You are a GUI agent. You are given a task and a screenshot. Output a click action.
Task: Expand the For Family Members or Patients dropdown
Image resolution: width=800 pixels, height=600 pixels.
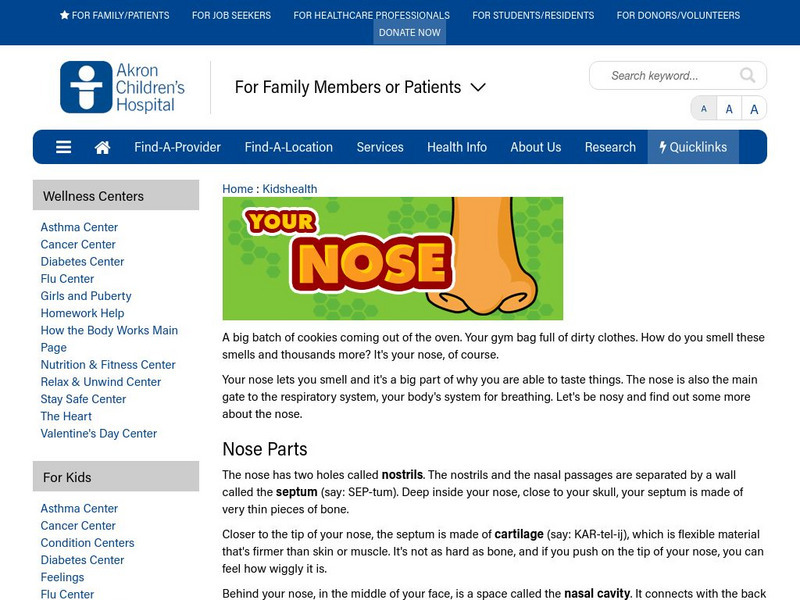[x=360, y=87]
